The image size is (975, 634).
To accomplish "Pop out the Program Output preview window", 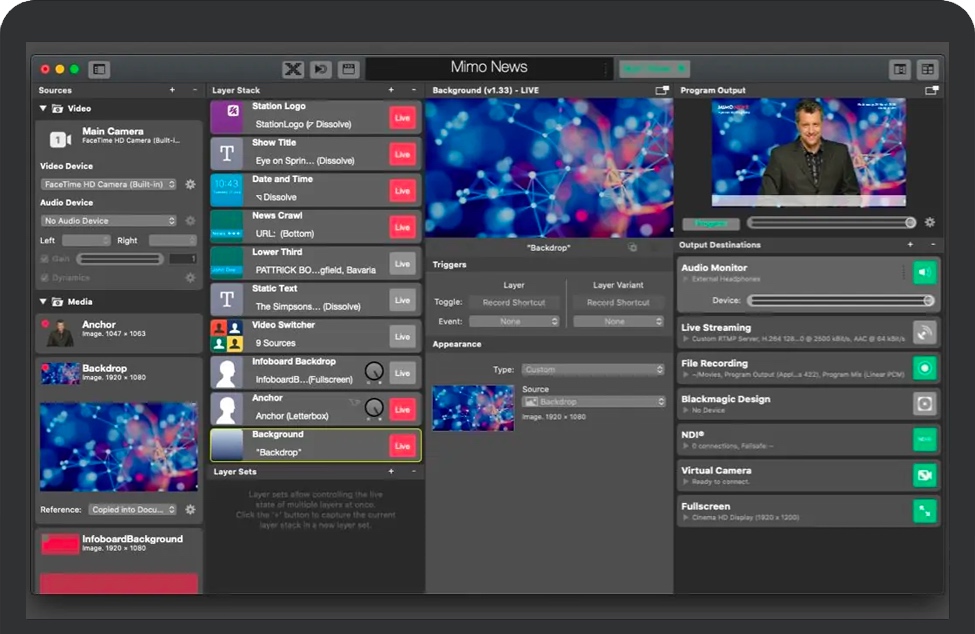I will (931, 91).
